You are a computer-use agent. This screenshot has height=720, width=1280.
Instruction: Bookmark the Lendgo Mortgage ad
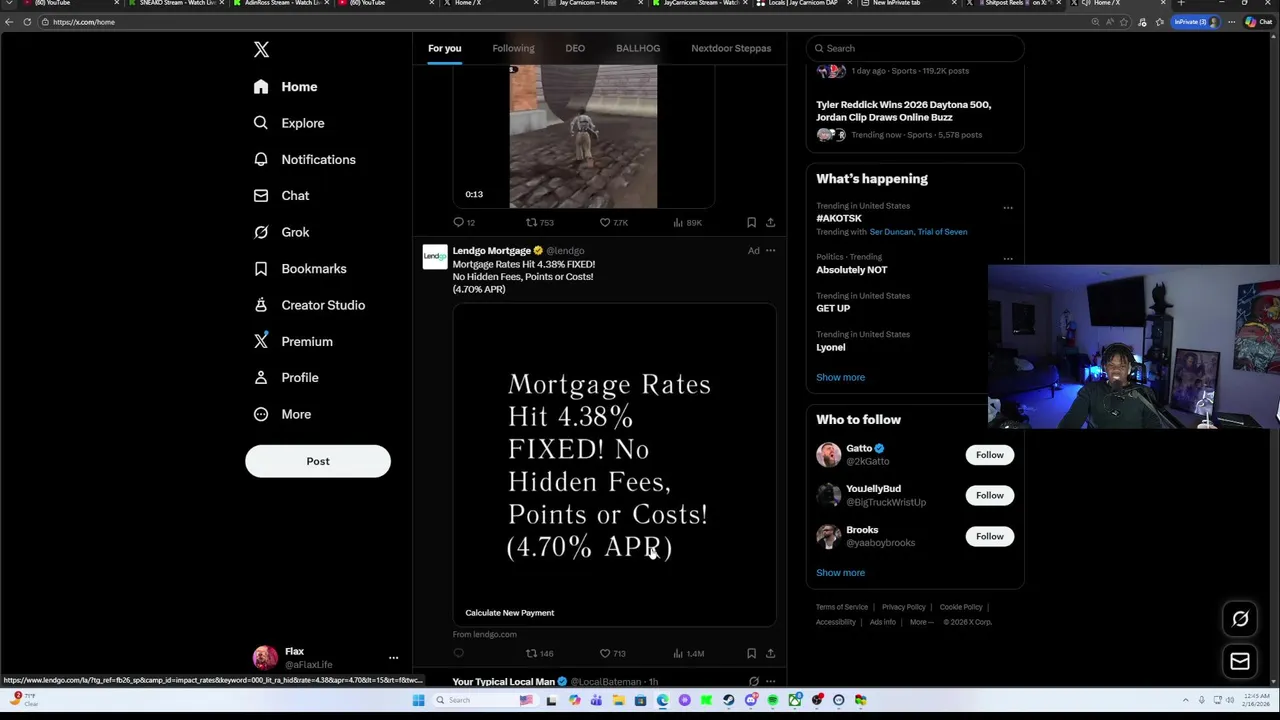[x=751, y=654]
